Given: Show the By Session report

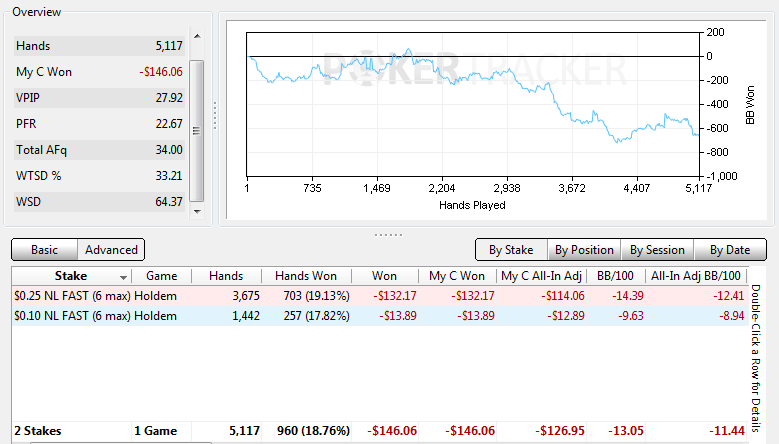Looking at the screenshot, I should click(x=657, y=250).
